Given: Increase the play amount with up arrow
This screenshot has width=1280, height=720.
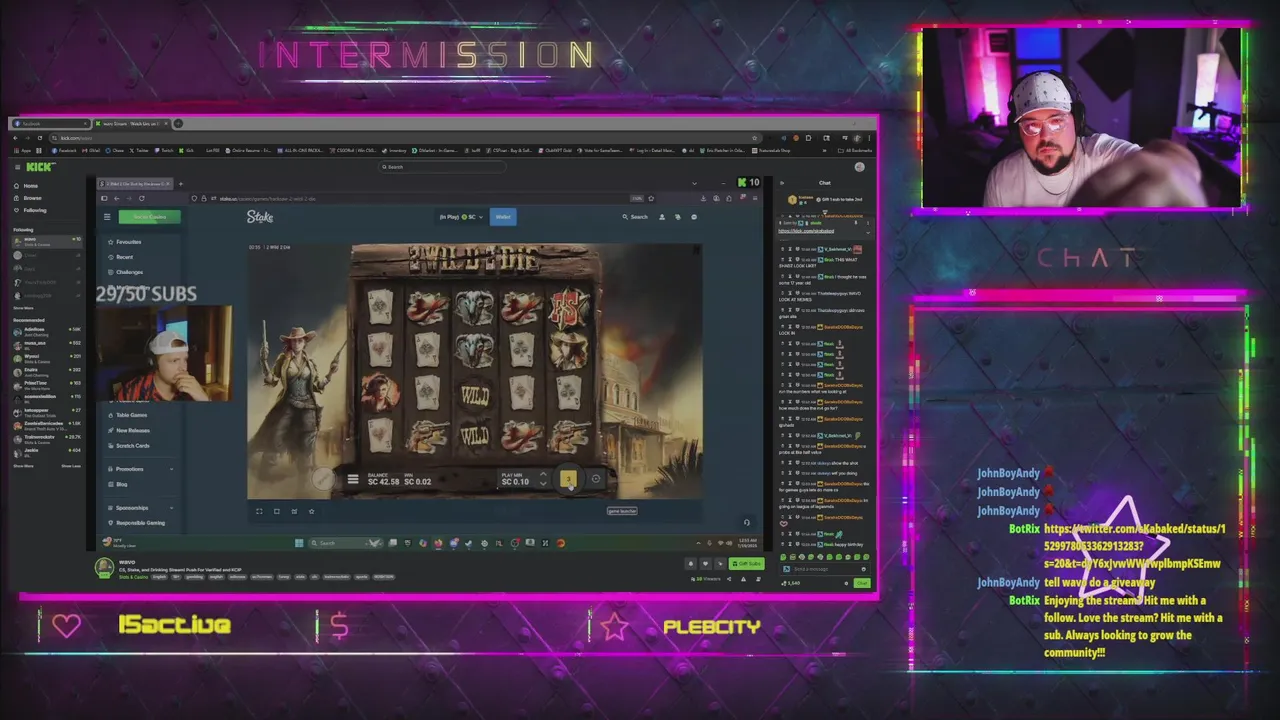Looking at the screenshot, I should [543, 476].
